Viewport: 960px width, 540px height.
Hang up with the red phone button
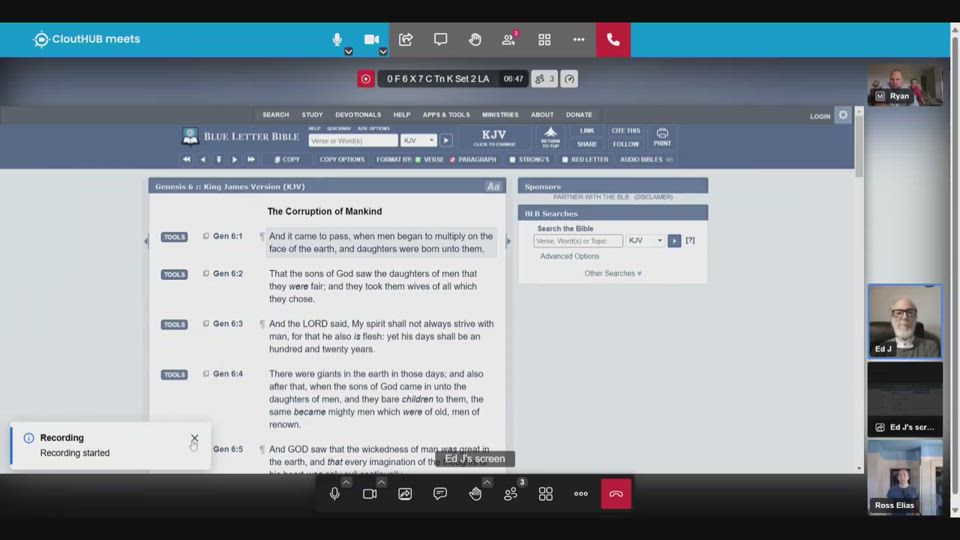tap(613, 40)
